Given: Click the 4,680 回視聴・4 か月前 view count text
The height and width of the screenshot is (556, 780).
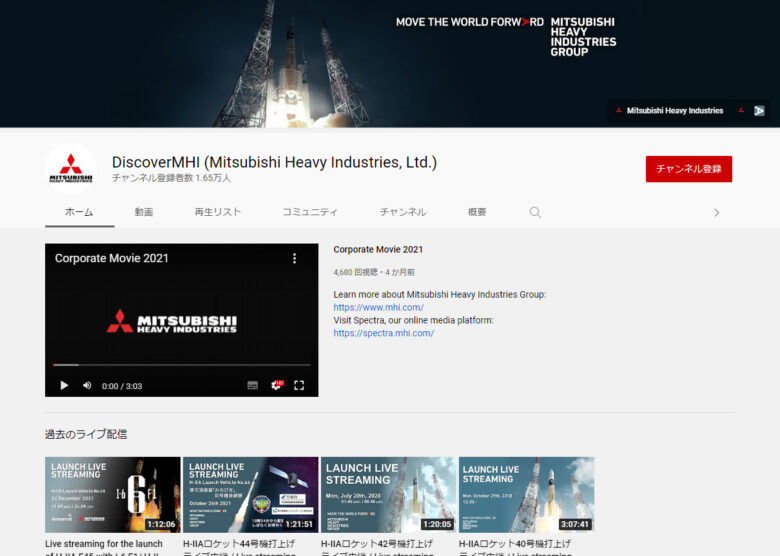Looking at the screenshot, I should 374,273.
